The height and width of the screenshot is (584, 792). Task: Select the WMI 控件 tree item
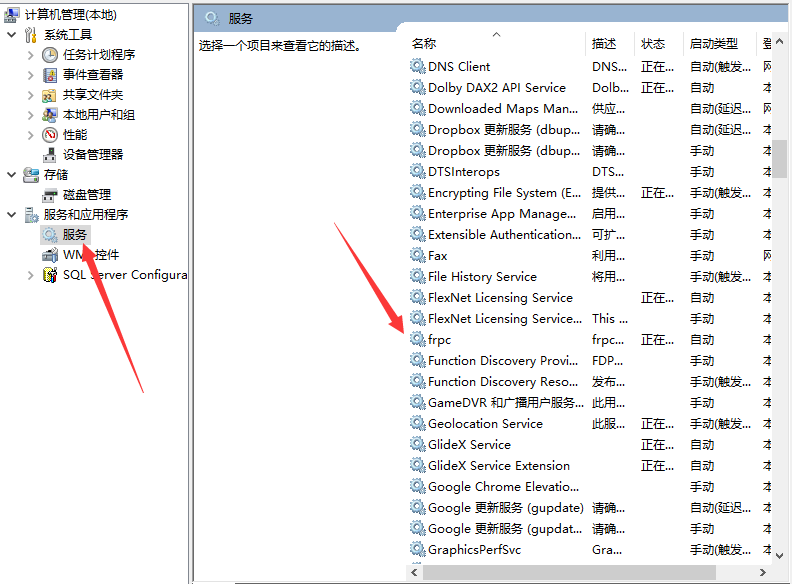click(x=91, y=255)
